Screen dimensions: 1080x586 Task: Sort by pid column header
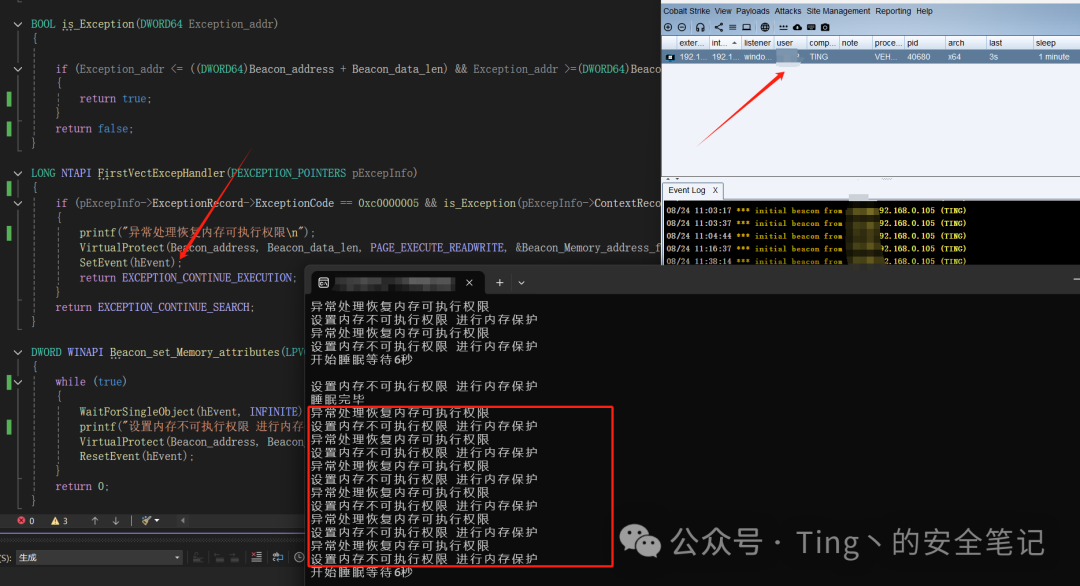tap(924, 43)
